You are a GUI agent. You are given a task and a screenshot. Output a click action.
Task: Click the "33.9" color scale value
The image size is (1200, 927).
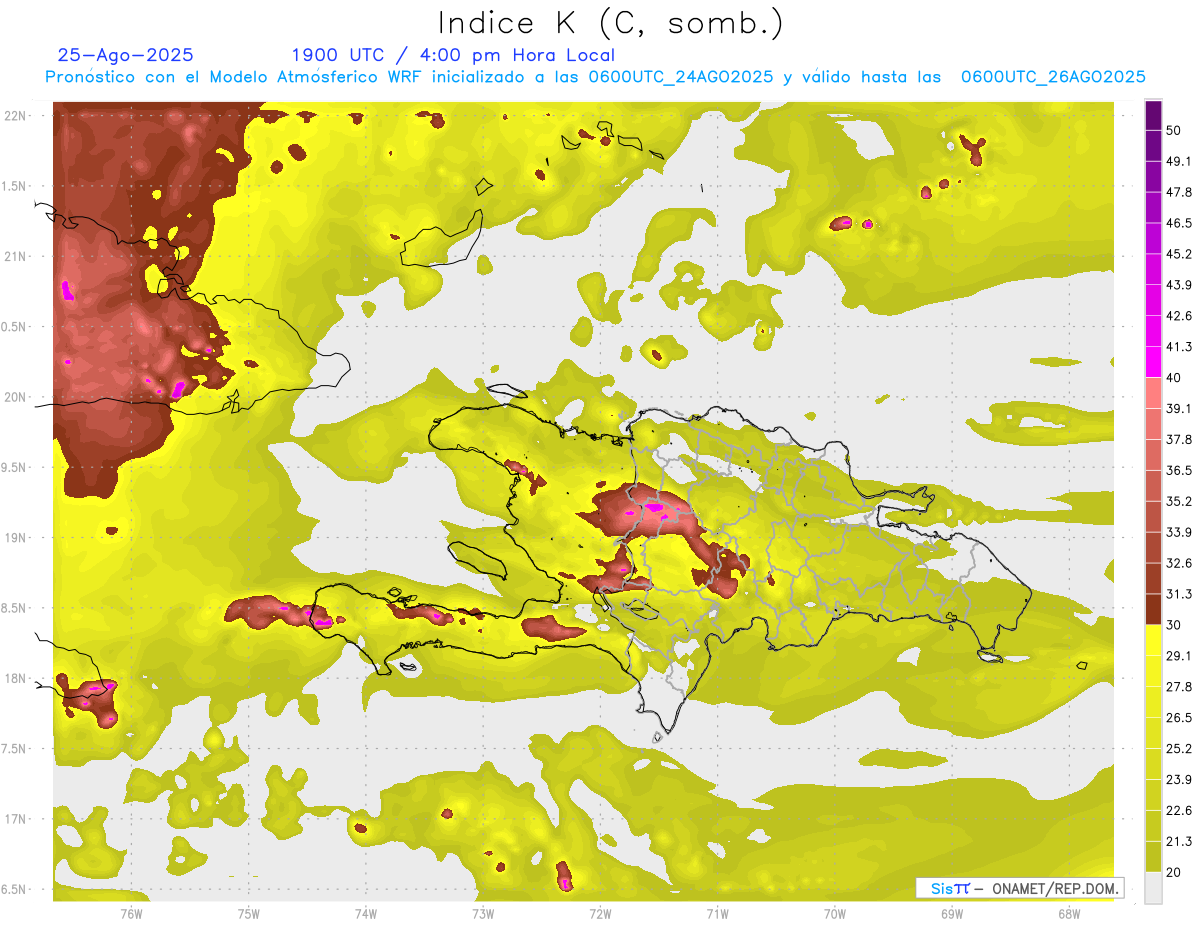[1179, 532]
